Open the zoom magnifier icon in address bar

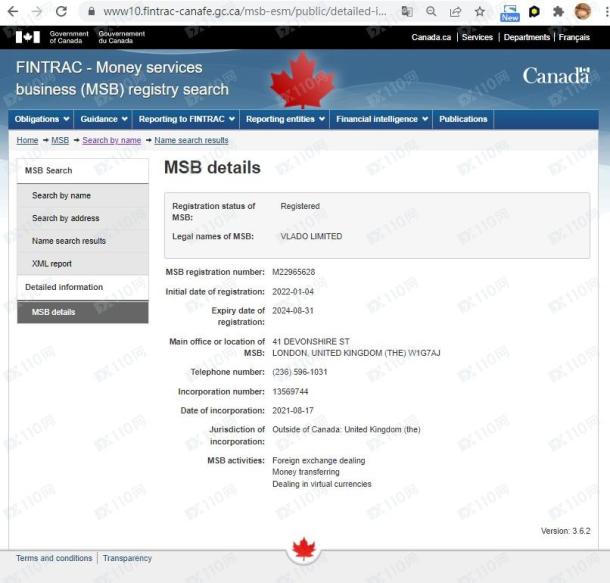[431, 12]
